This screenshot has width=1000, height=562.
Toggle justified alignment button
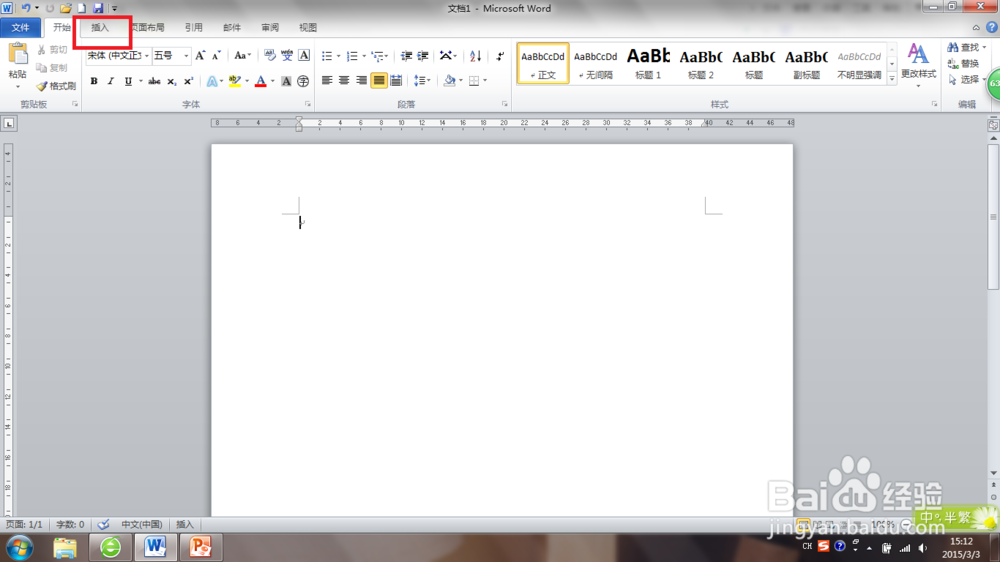tap(379, 80)
